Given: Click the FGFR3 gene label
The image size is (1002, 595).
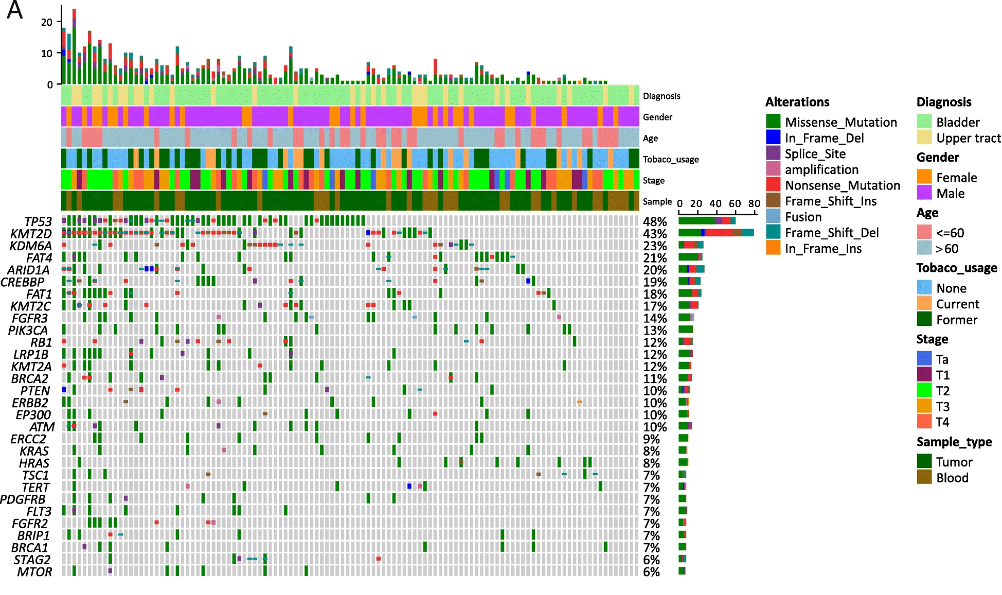Looking at the screenshot, I should pyautogui.click(x=30, y=318).
